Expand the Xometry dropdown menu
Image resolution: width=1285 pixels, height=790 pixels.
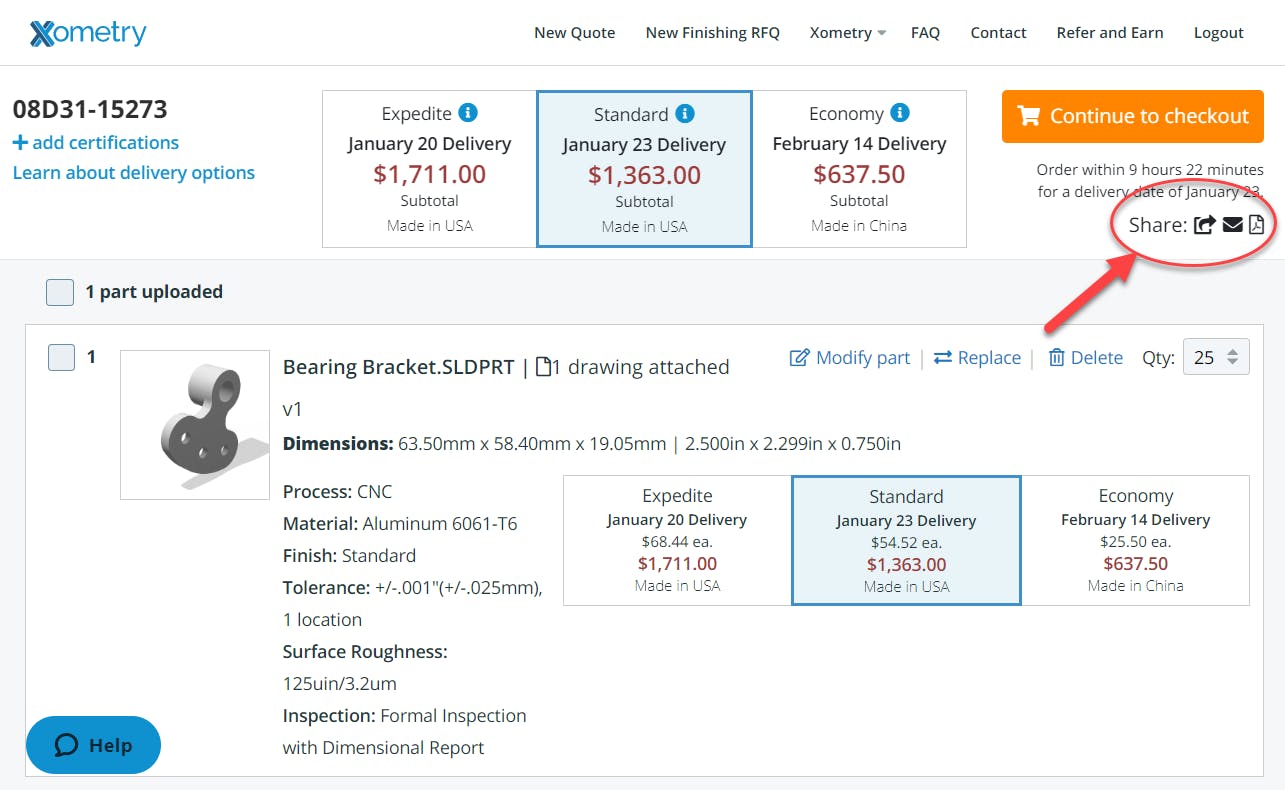click(x=847, y=33)
